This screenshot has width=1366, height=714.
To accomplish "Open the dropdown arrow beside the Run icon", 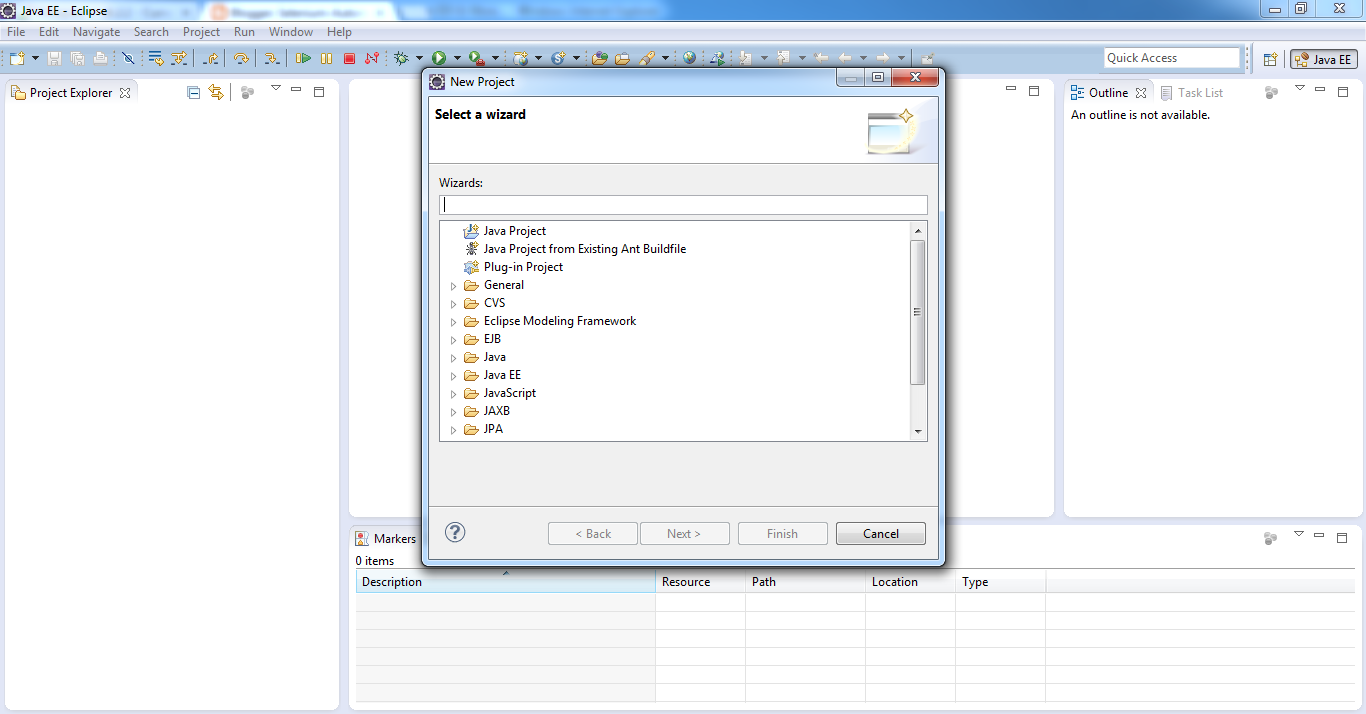I will (x=457, y=58).
